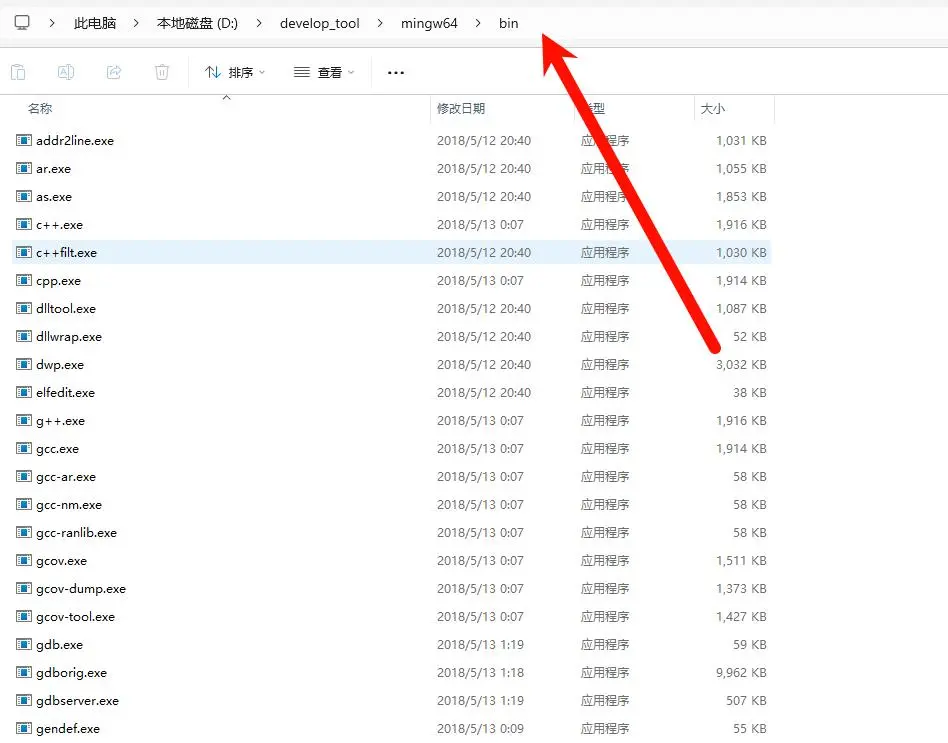Select the file named gcov-dump.exe
This screenshot has width=948, height=743.
pyautogui.click(x=81, y=589)
